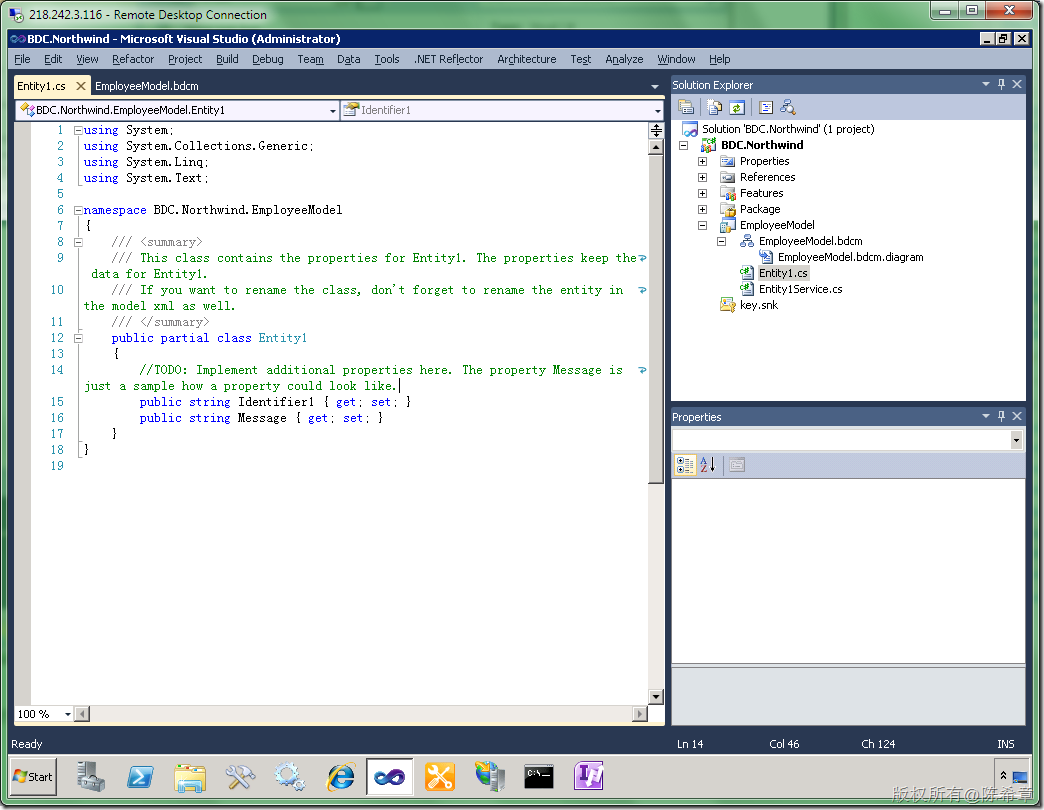Image resolution: width=1044 pixels, height=810 pixels.
Task: Open the Refactor menu
Action: [132, 59]
